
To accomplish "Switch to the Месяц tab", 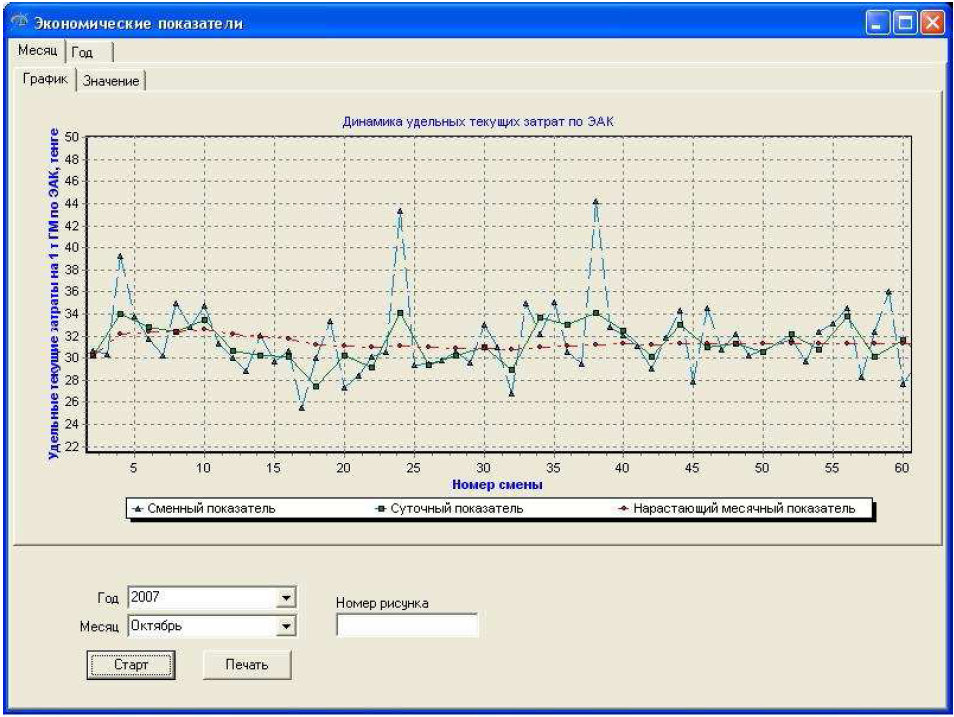I will [x=38, y=51].
